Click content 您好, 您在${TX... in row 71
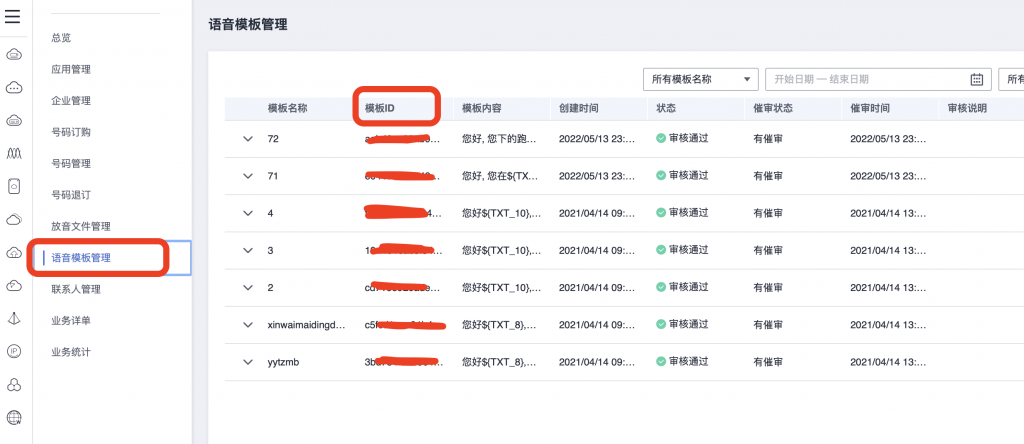 (501, 176)
